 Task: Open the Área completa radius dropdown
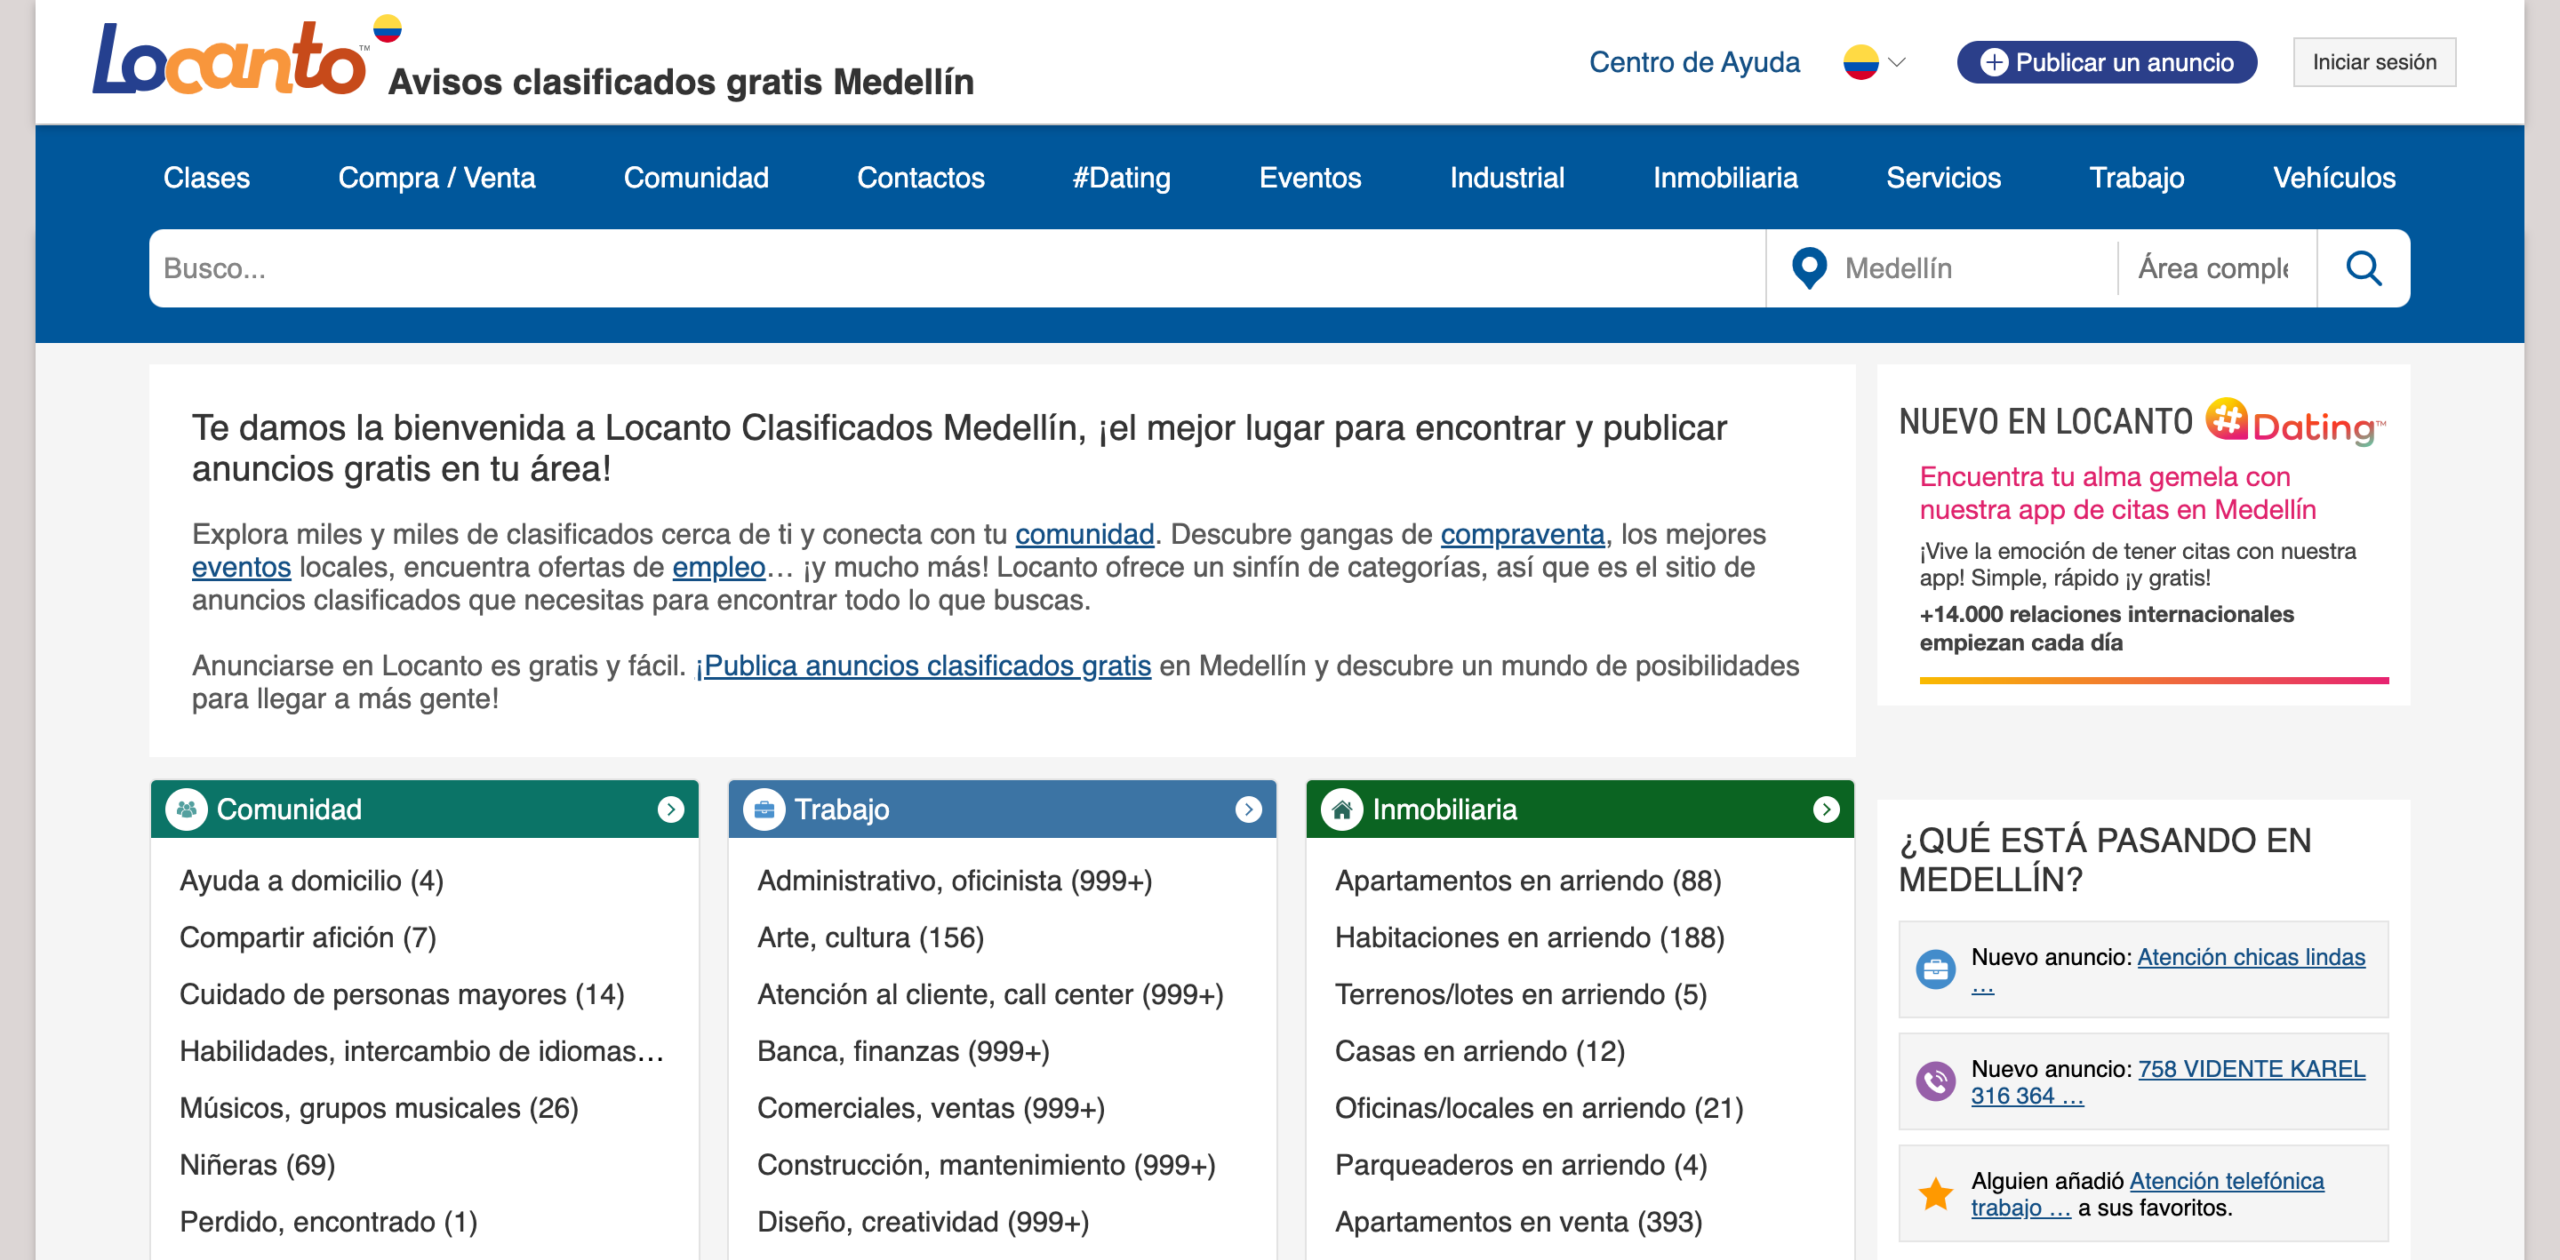tap(2214, 268)
